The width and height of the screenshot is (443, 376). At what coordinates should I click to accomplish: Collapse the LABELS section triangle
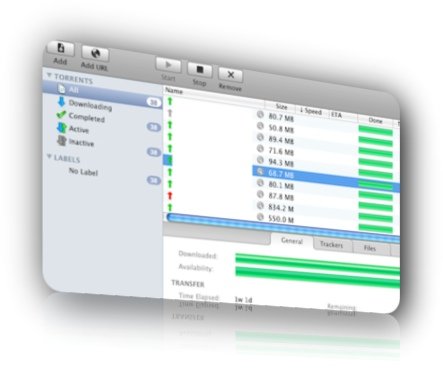coord(49,156)
